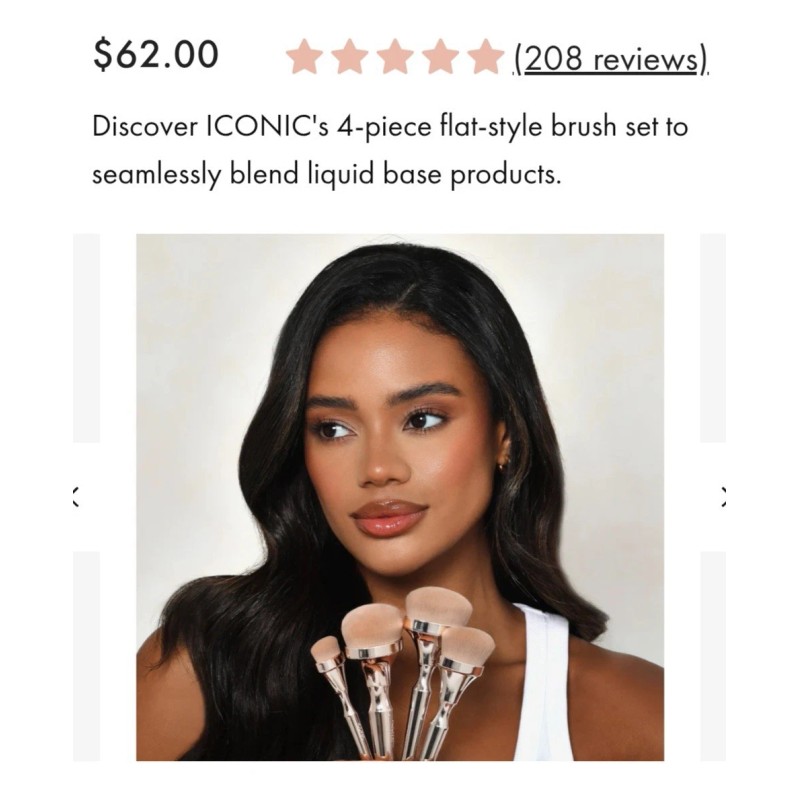Advance carousel with the right arrow
This screenshot has height=800, width=800.
point(723,497)
